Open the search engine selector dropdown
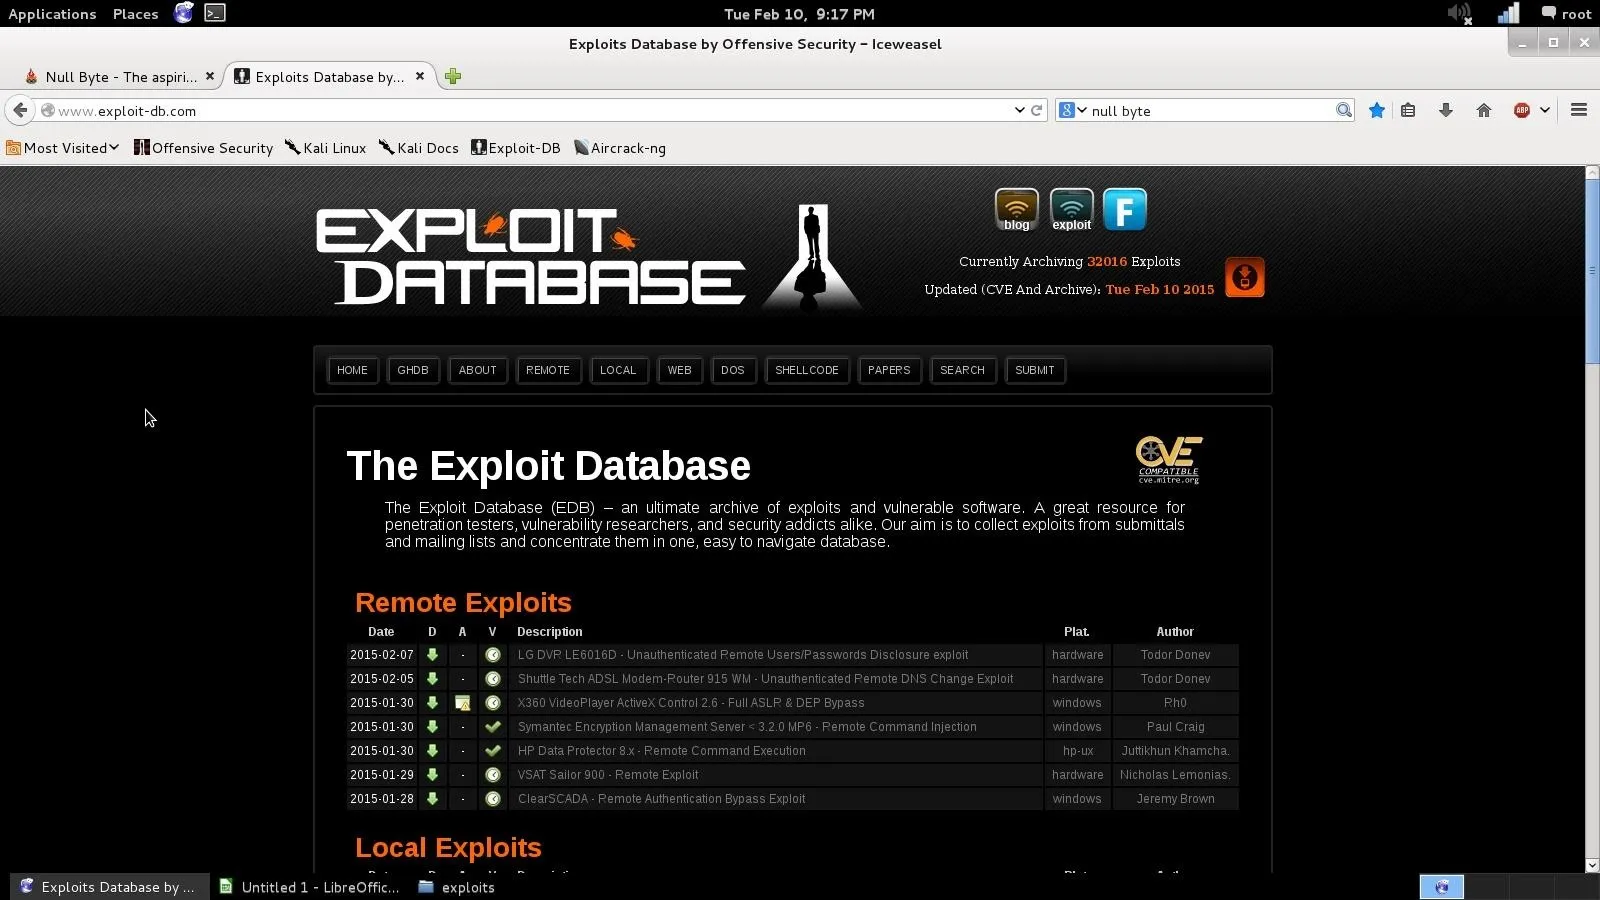The width and height of the screenshot is (1600, 900). pyautogui.click(x=1072, y=111)
